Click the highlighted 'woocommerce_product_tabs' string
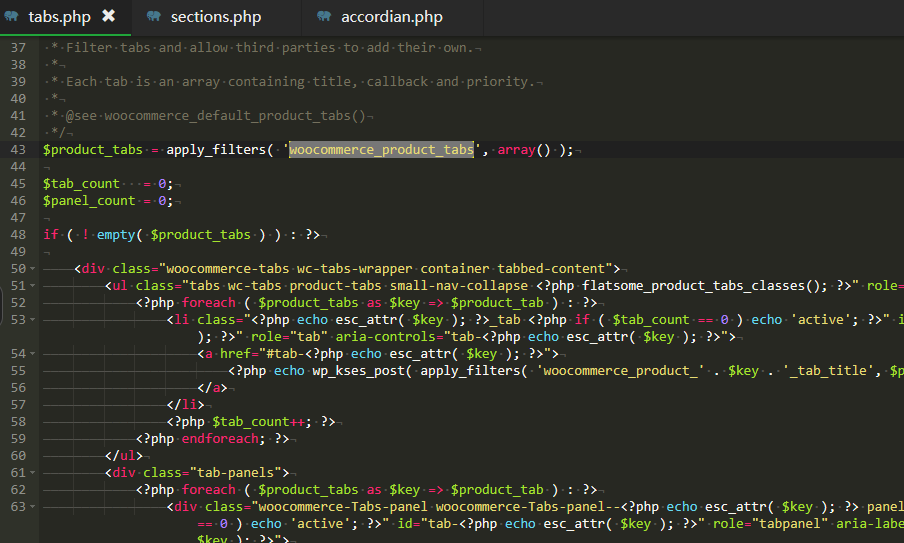This screenshot has height=543, width=904. click(381, 150)
